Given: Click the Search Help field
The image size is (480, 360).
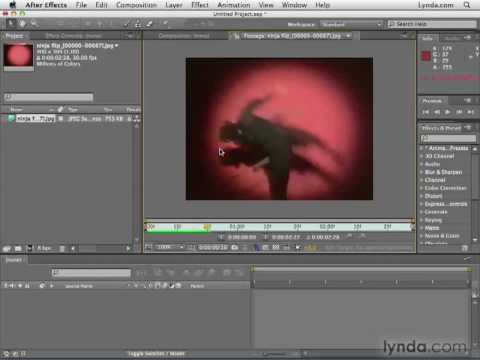Looking at the screenshot, I should coord(432,24).
